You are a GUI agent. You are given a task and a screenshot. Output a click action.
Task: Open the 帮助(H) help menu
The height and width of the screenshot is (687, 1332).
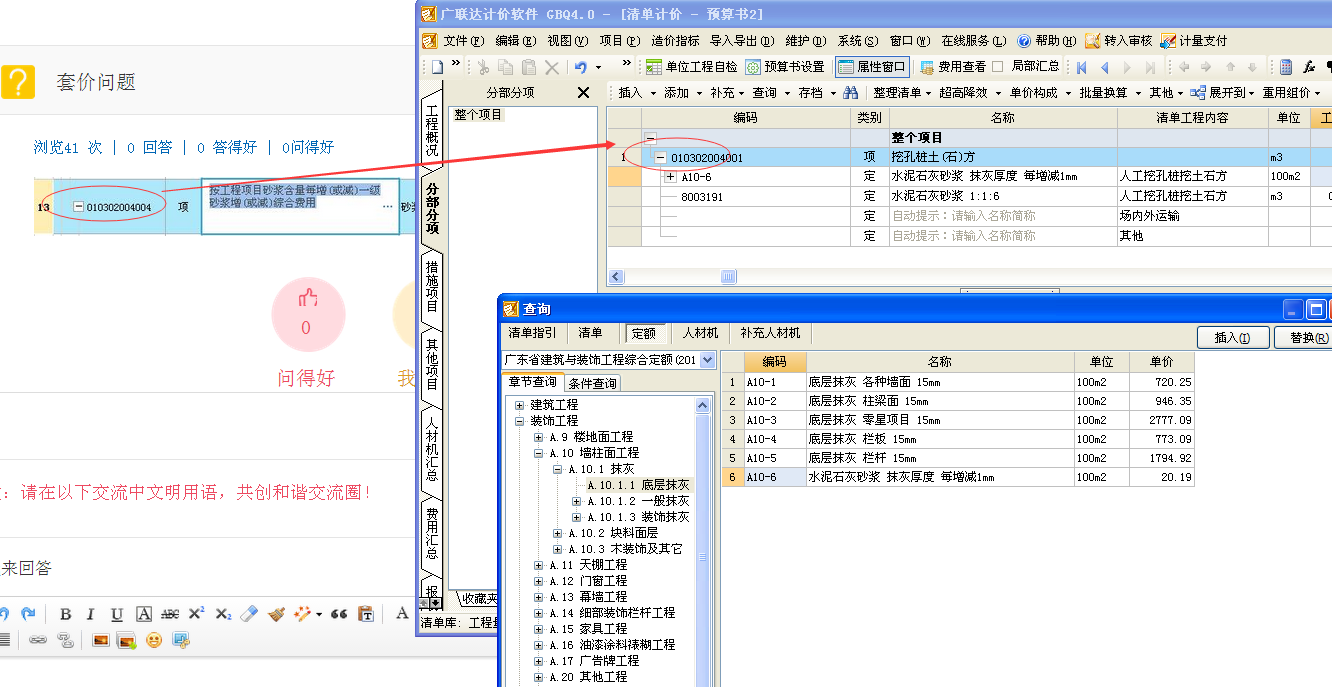point(1047,41)
